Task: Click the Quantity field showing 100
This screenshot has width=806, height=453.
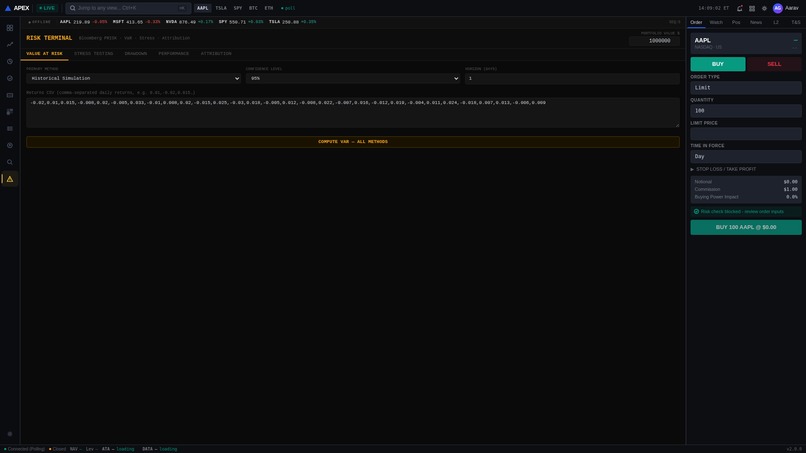Action: coord(746,111)
